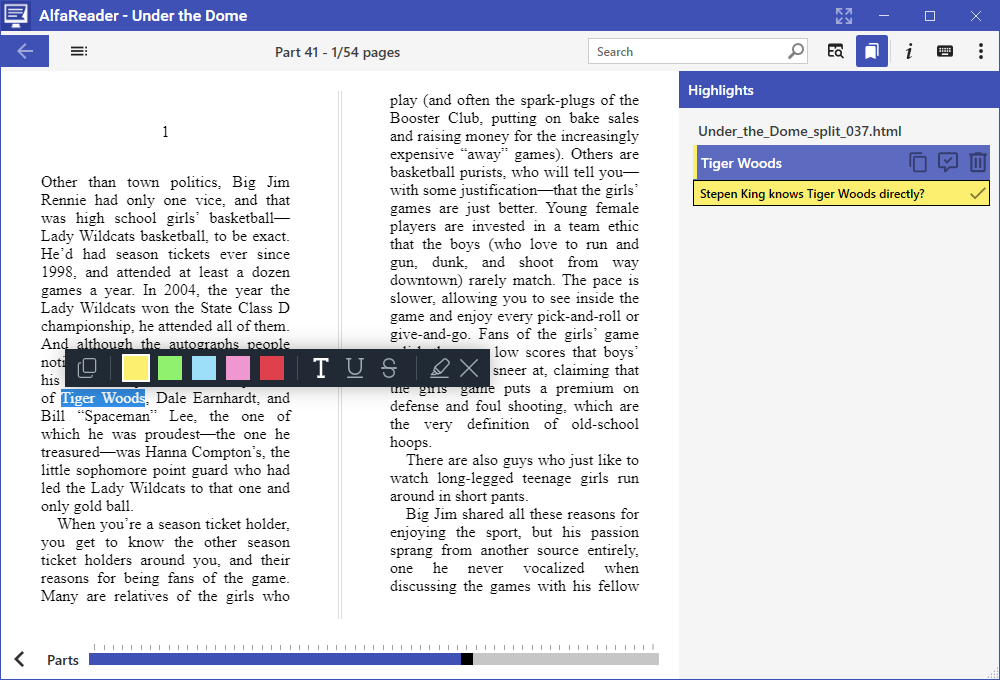1000x680 pixels.
Task: Toggle the Highlights sidebar panel
Action: coord(871,51)
